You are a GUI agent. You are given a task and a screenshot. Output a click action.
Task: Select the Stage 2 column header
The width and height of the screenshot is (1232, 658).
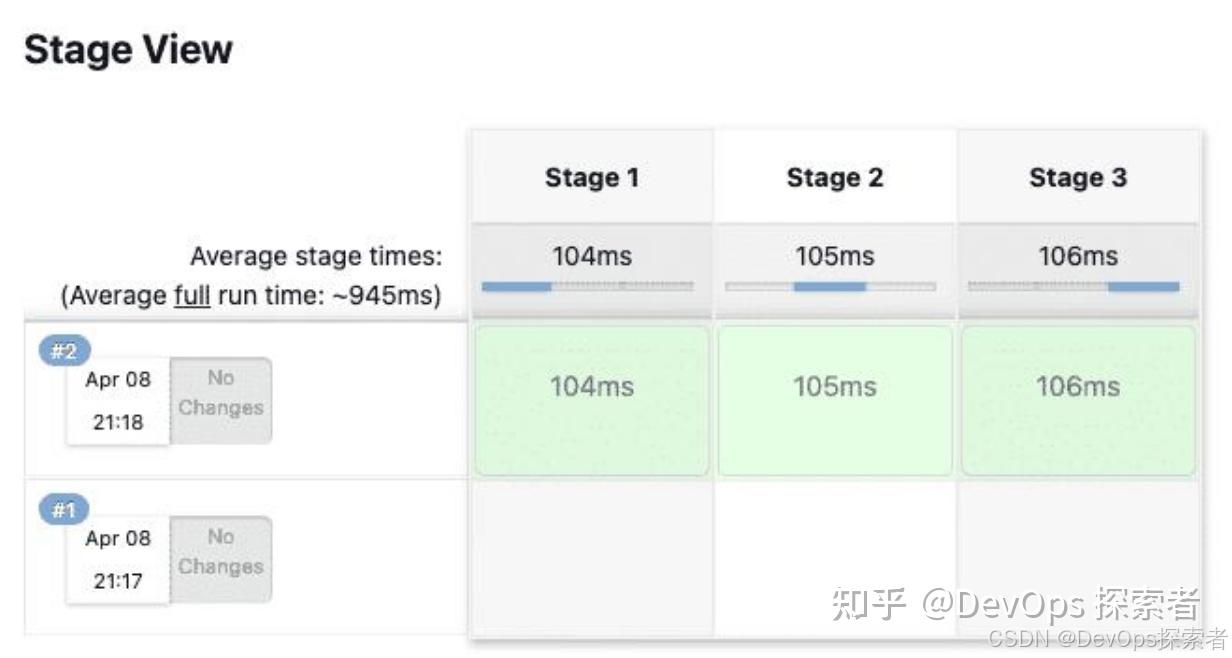836,177
